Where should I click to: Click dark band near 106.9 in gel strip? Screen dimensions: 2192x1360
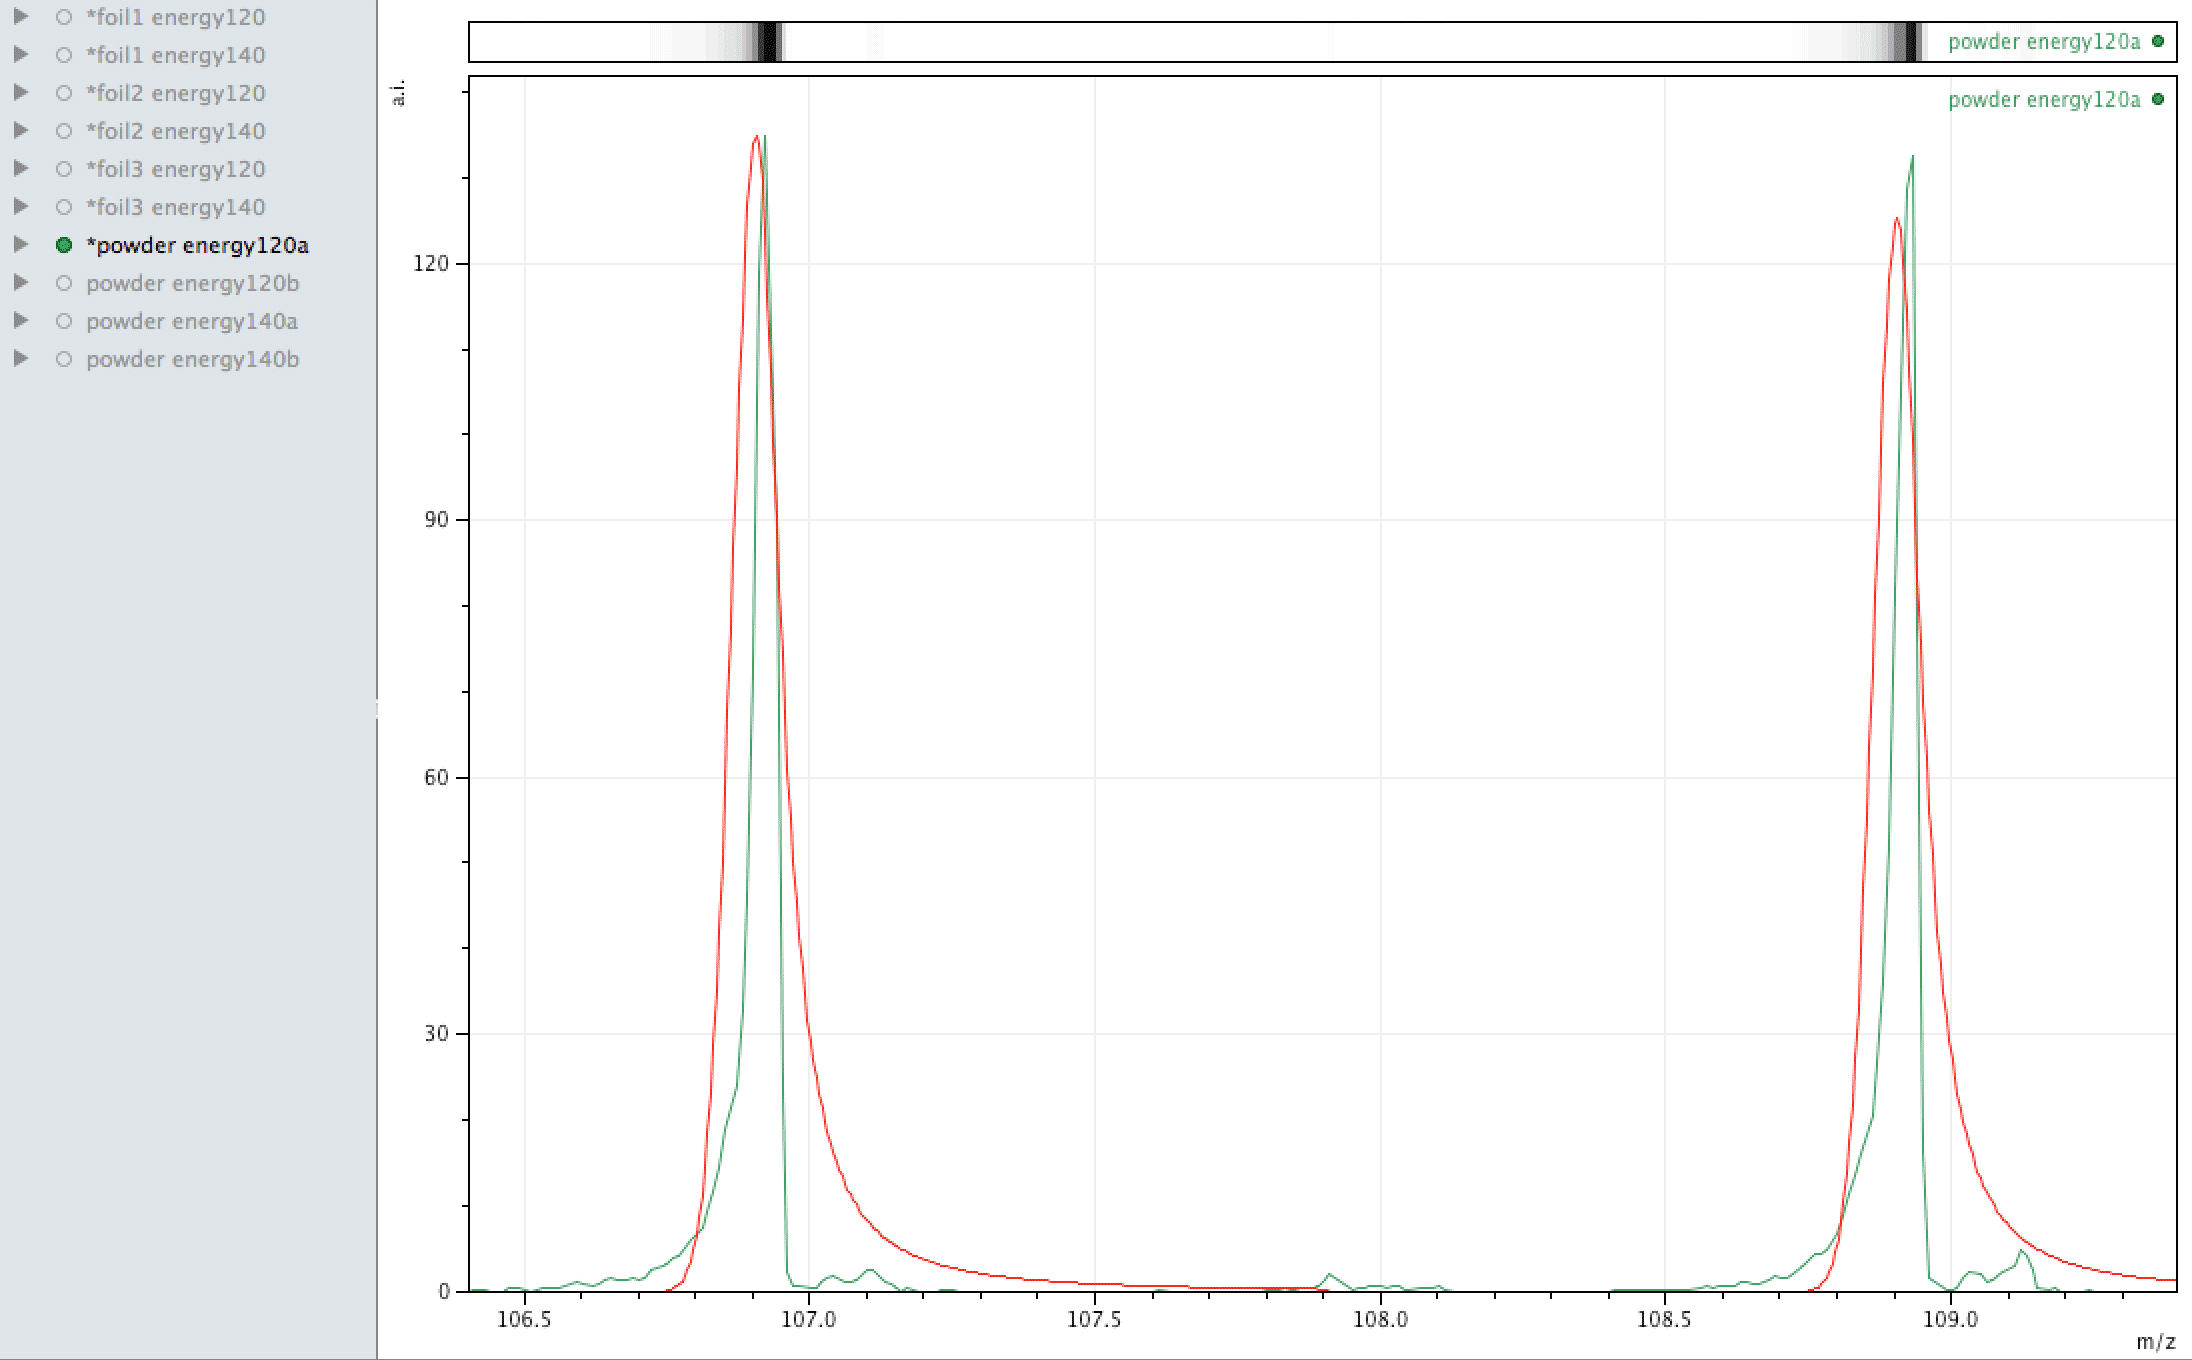pyautogui.click(x=768, y=42)
